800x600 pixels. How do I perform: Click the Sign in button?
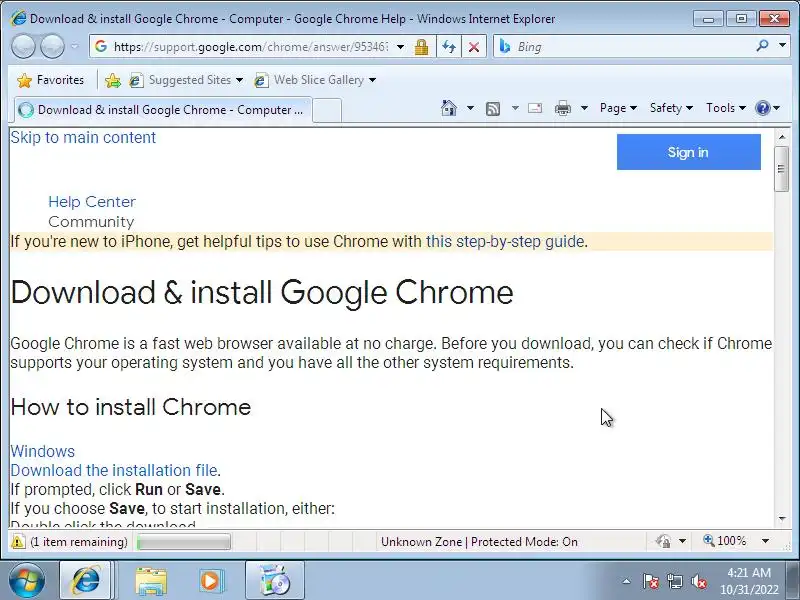(688, 152)
